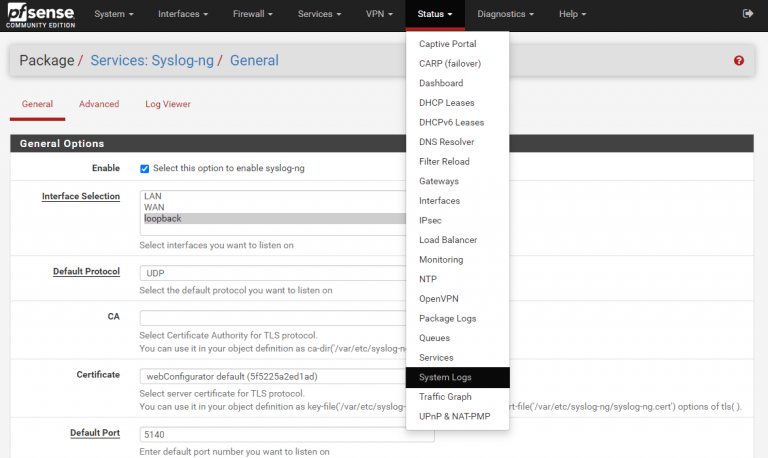Select LAN in Interface Selection list
The width and height of the screenshot is (768, 458).
point(152,196)
